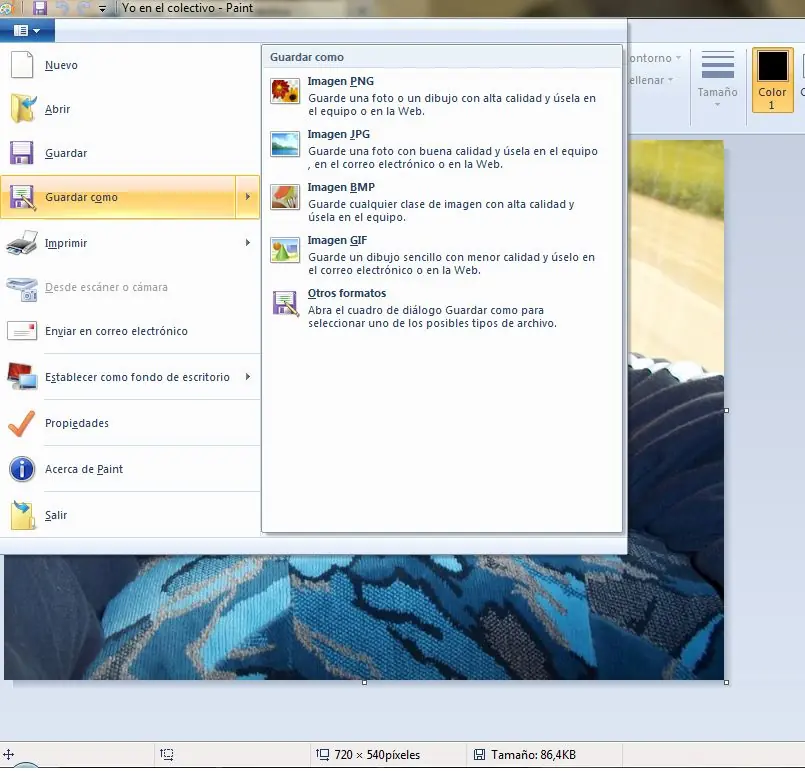Choose Abrir from the file menu
The height and width of the screenshot is (771, 805).
pyautogui.click(x=130, y=109)
